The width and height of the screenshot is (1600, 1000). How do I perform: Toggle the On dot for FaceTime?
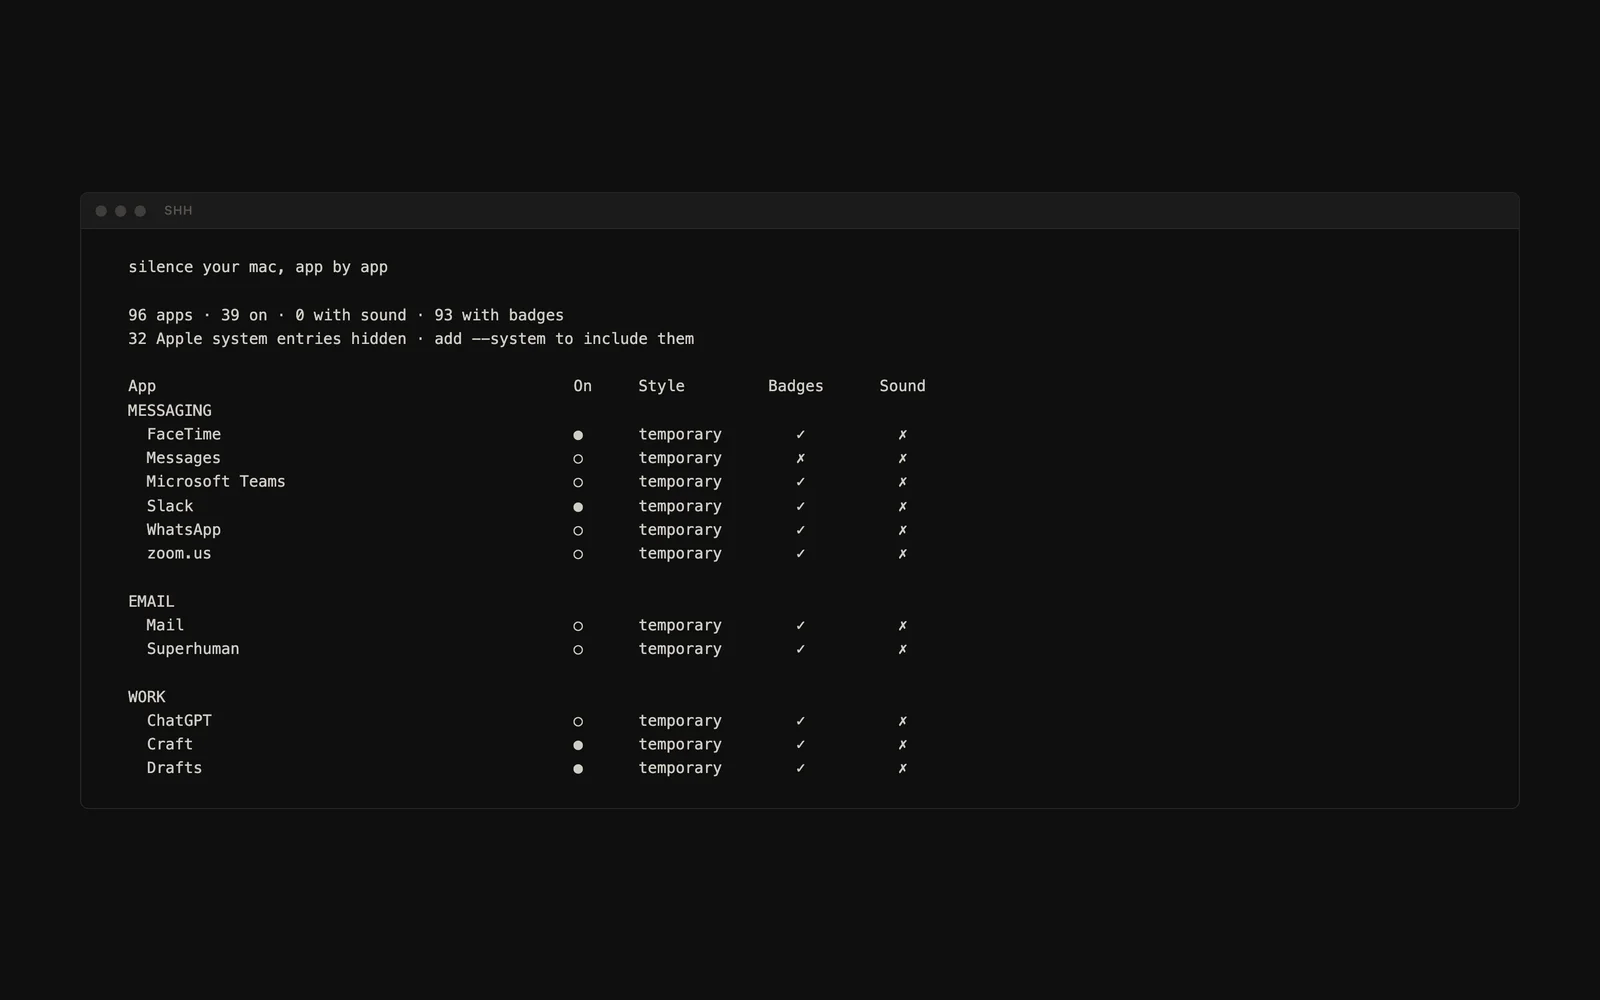point(578,435)
